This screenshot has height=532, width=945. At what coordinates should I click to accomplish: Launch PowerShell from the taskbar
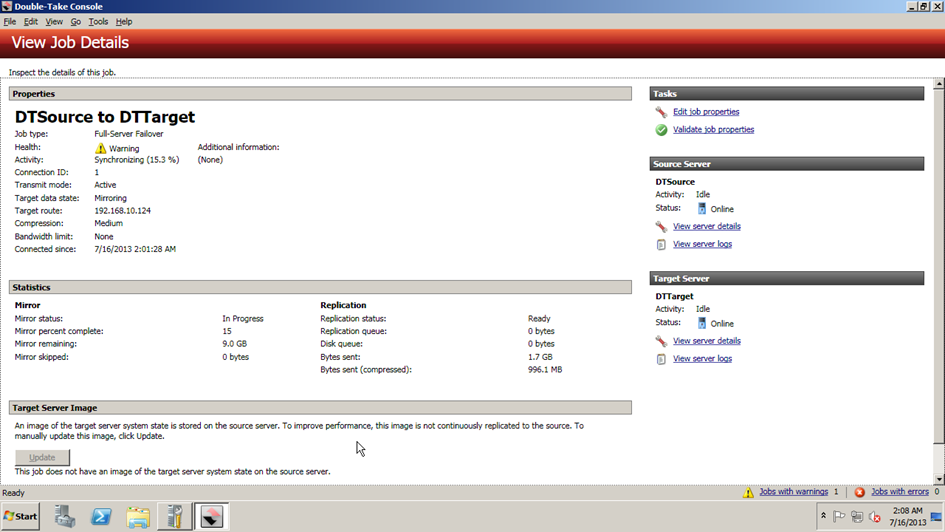point(101,516)
